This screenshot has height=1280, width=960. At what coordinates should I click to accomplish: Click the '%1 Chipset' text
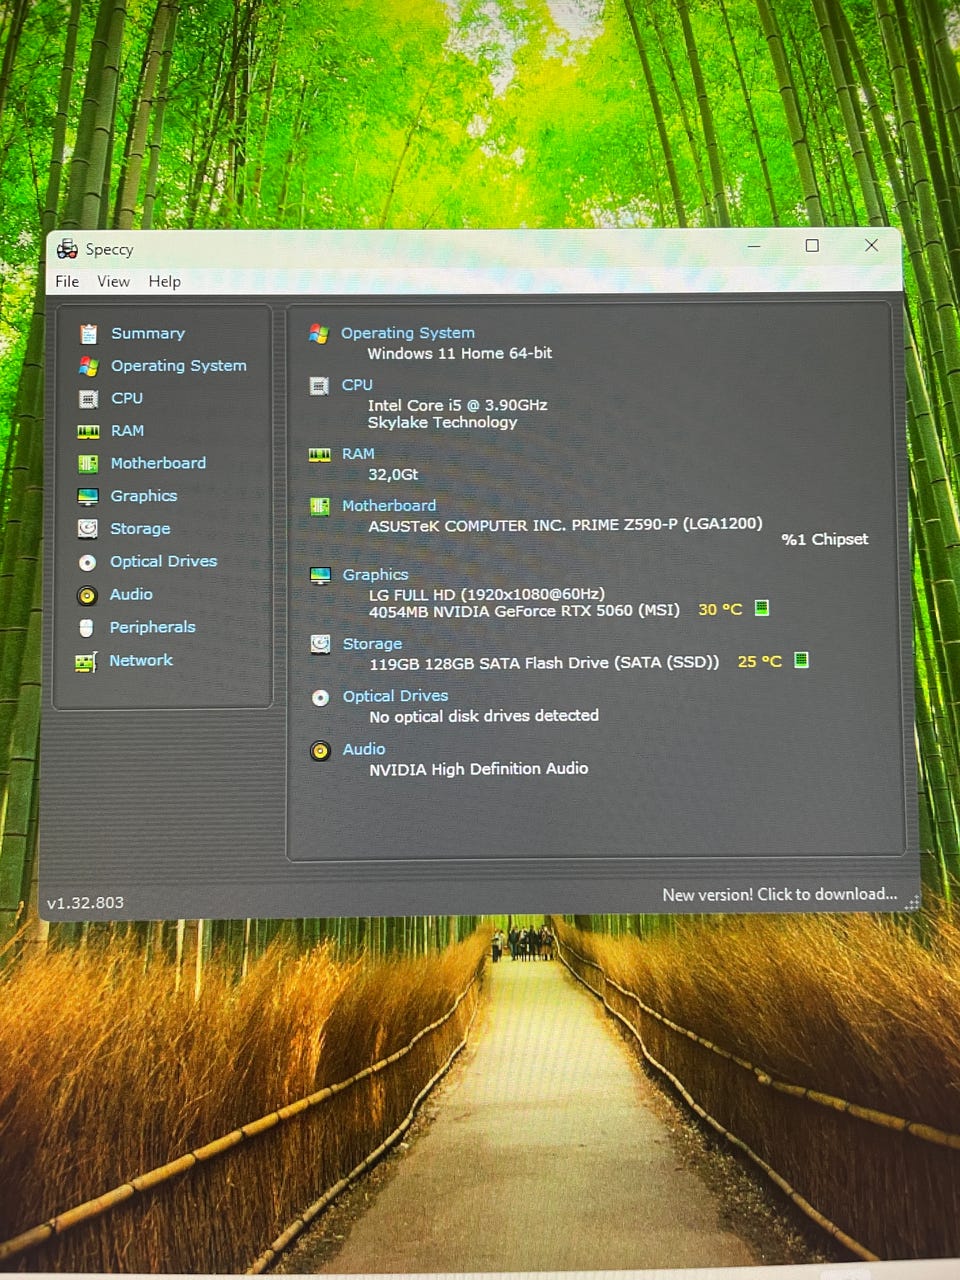click(825, 540)
